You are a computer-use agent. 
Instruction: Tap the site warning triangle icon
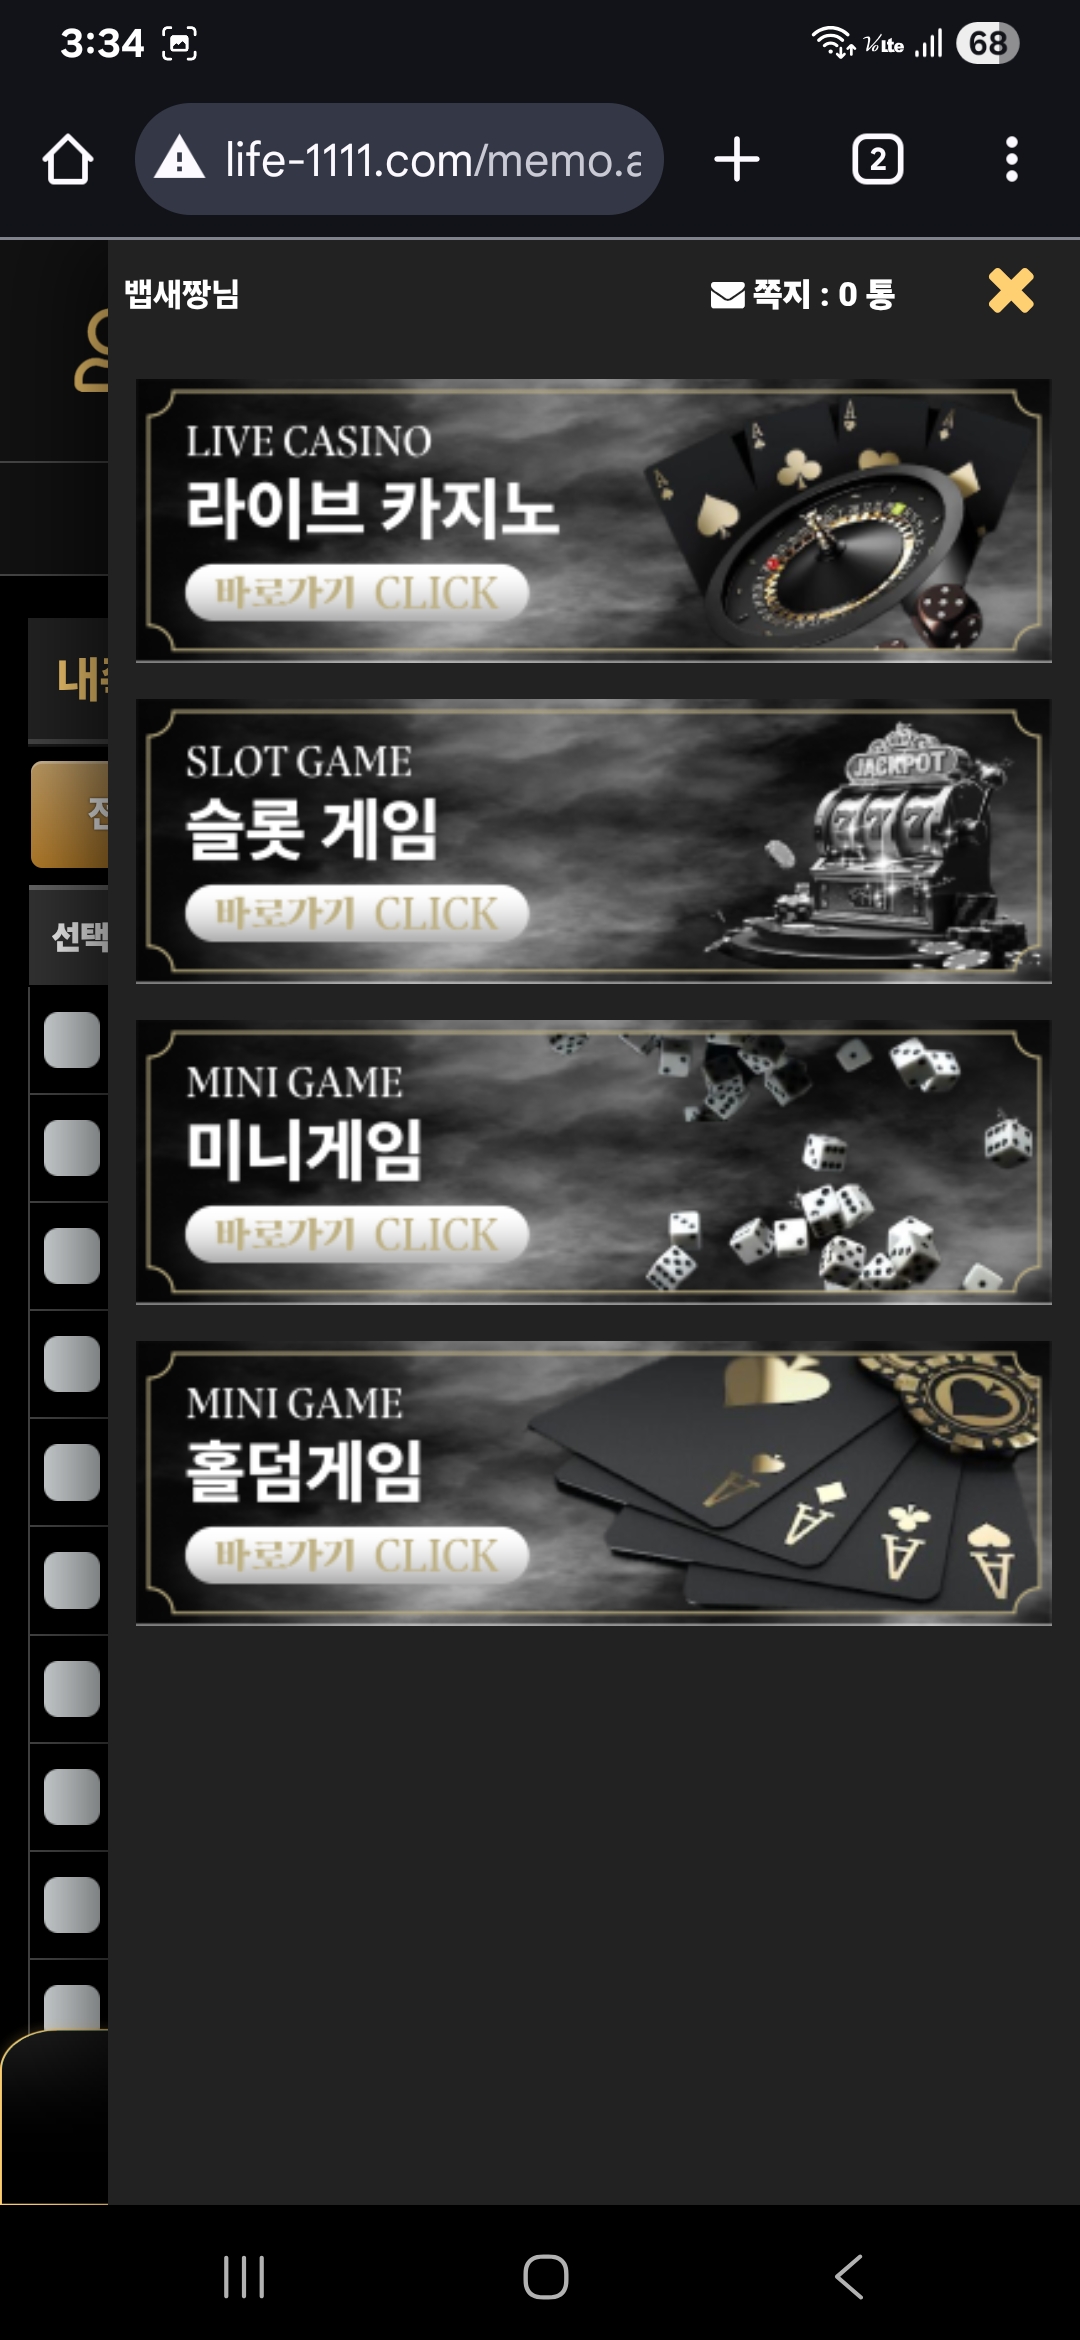[180, 159]
